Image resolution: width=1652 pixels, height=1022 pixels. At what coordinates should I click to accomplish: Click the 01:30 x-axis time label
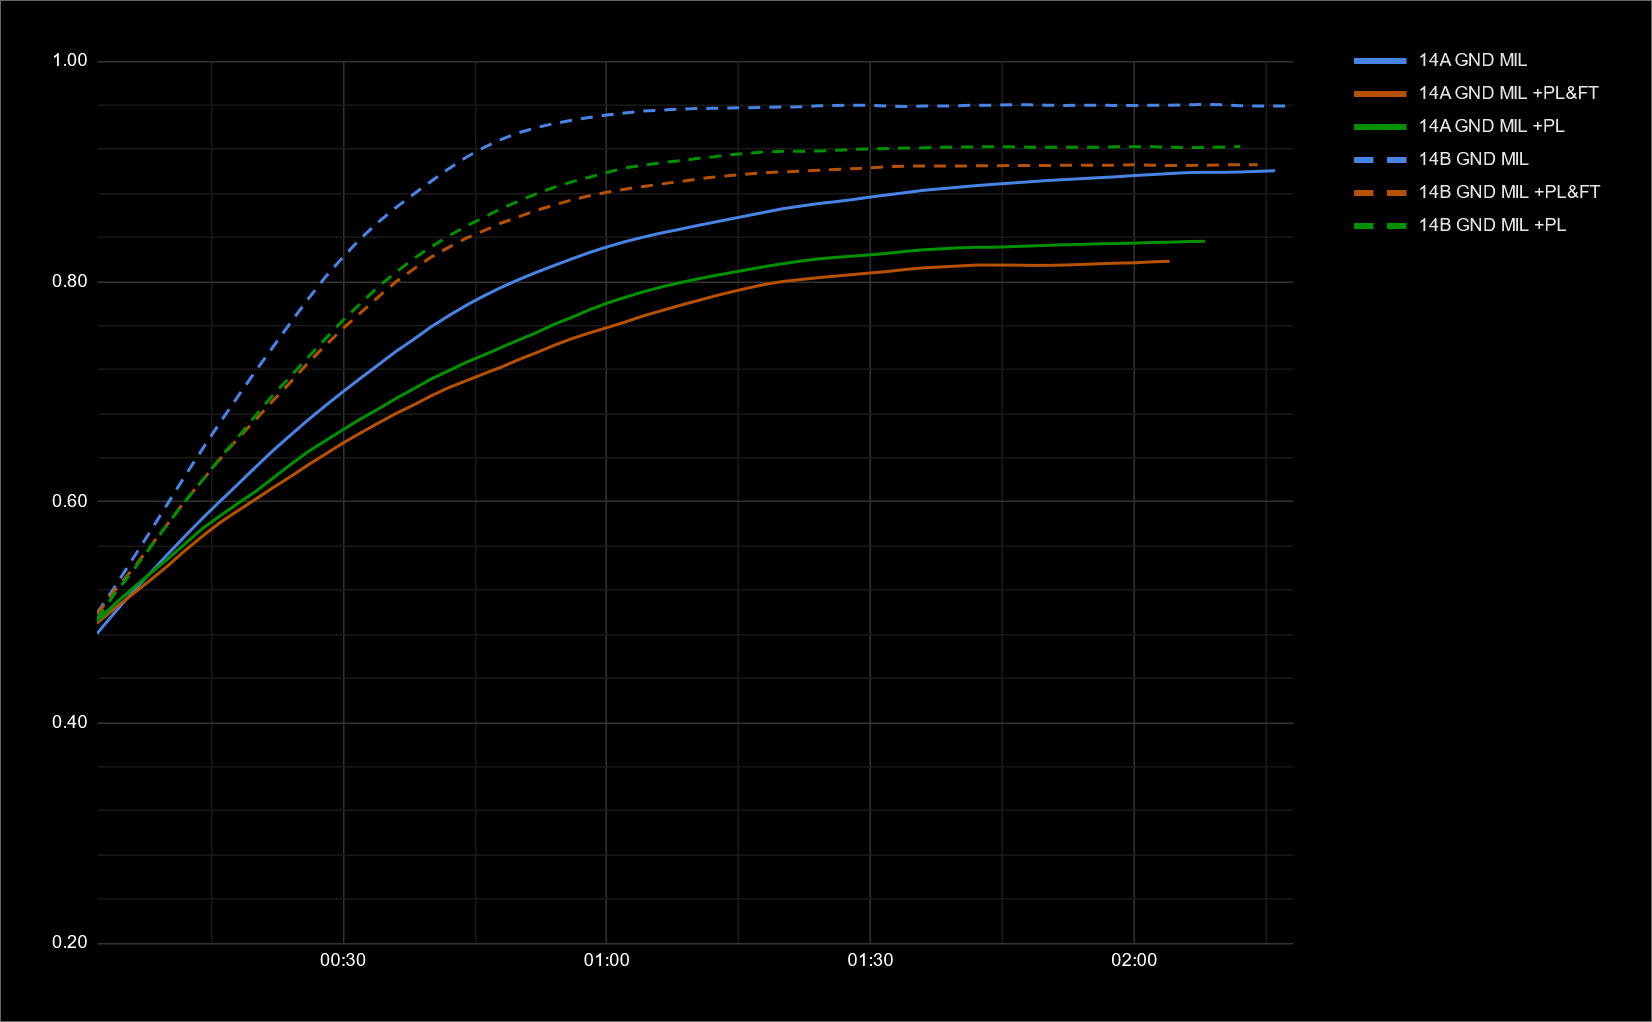coord(870,960)
